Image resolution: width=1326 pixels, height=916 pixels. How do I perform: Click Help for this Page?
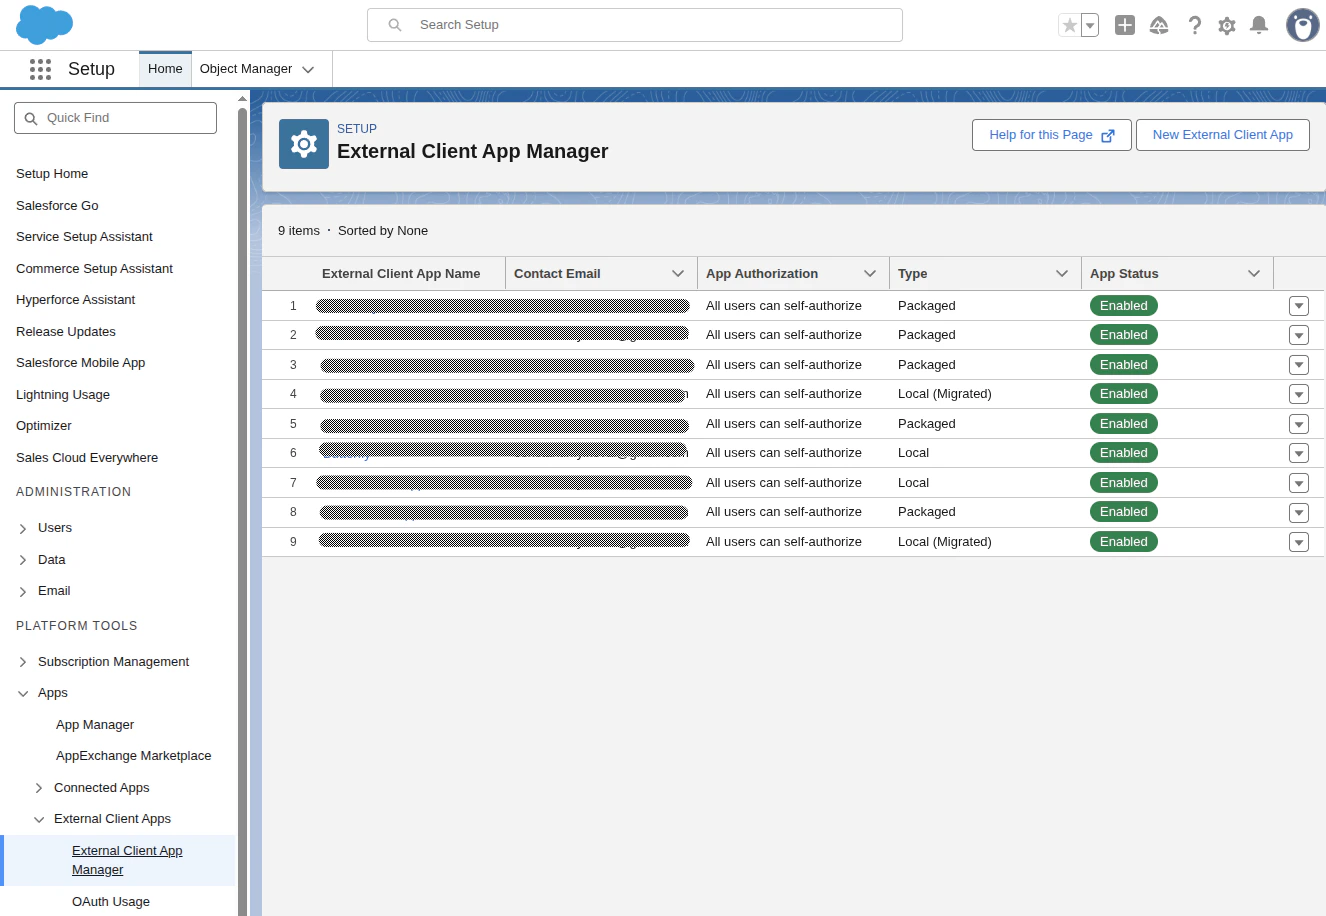point(1052,135)
